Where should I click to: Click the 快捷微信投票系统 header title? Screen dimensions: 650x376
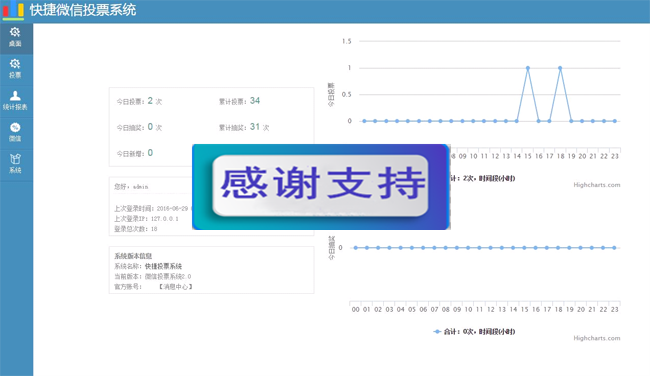[x=83, y=10]
